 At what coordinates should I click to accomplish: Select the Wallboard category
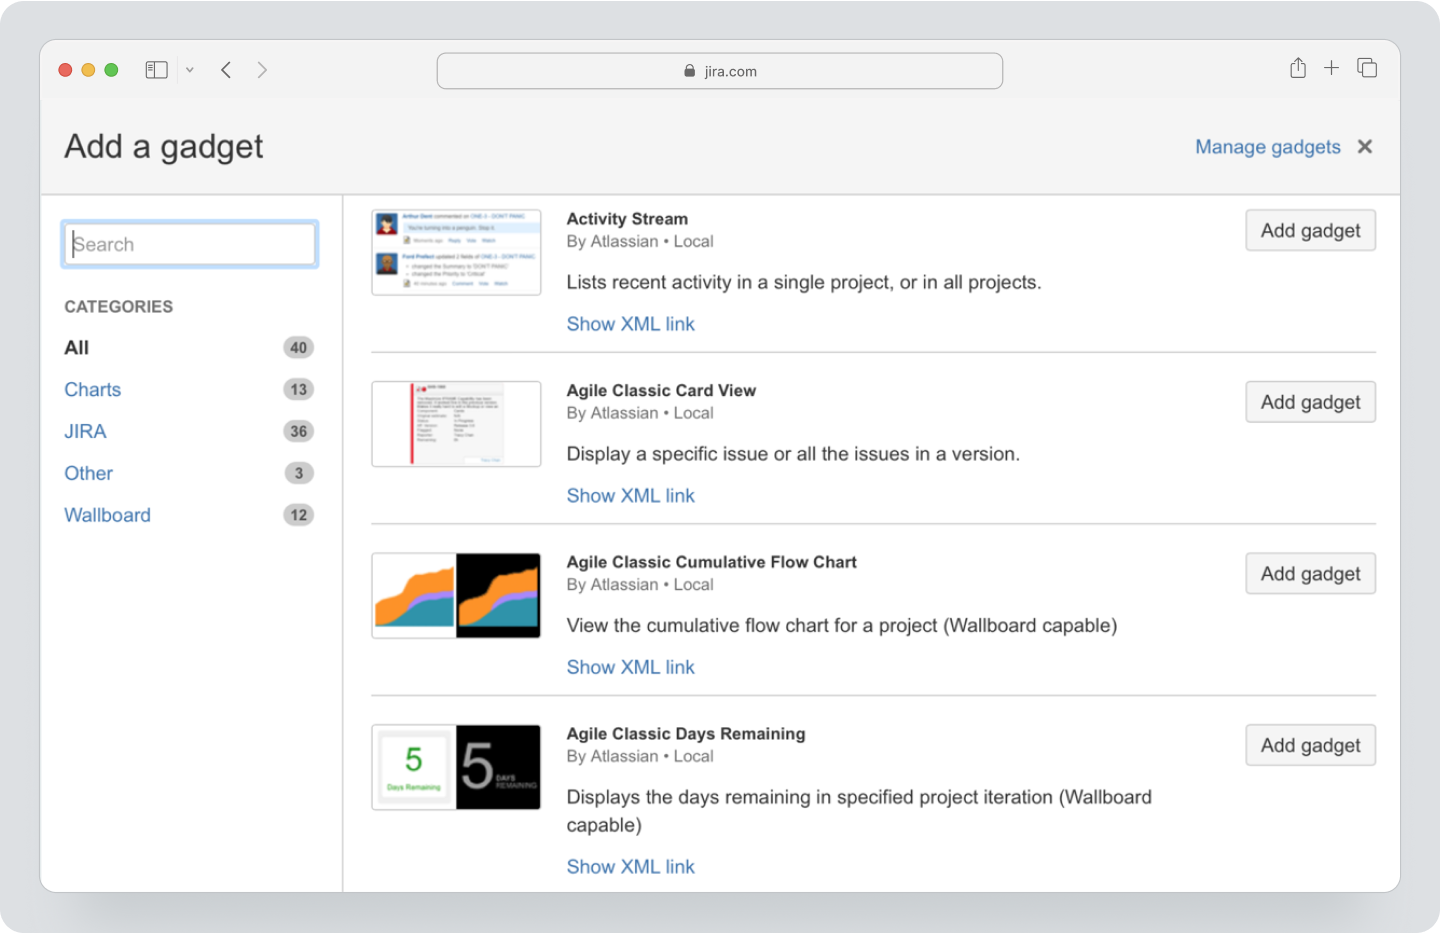coord(107,514)
